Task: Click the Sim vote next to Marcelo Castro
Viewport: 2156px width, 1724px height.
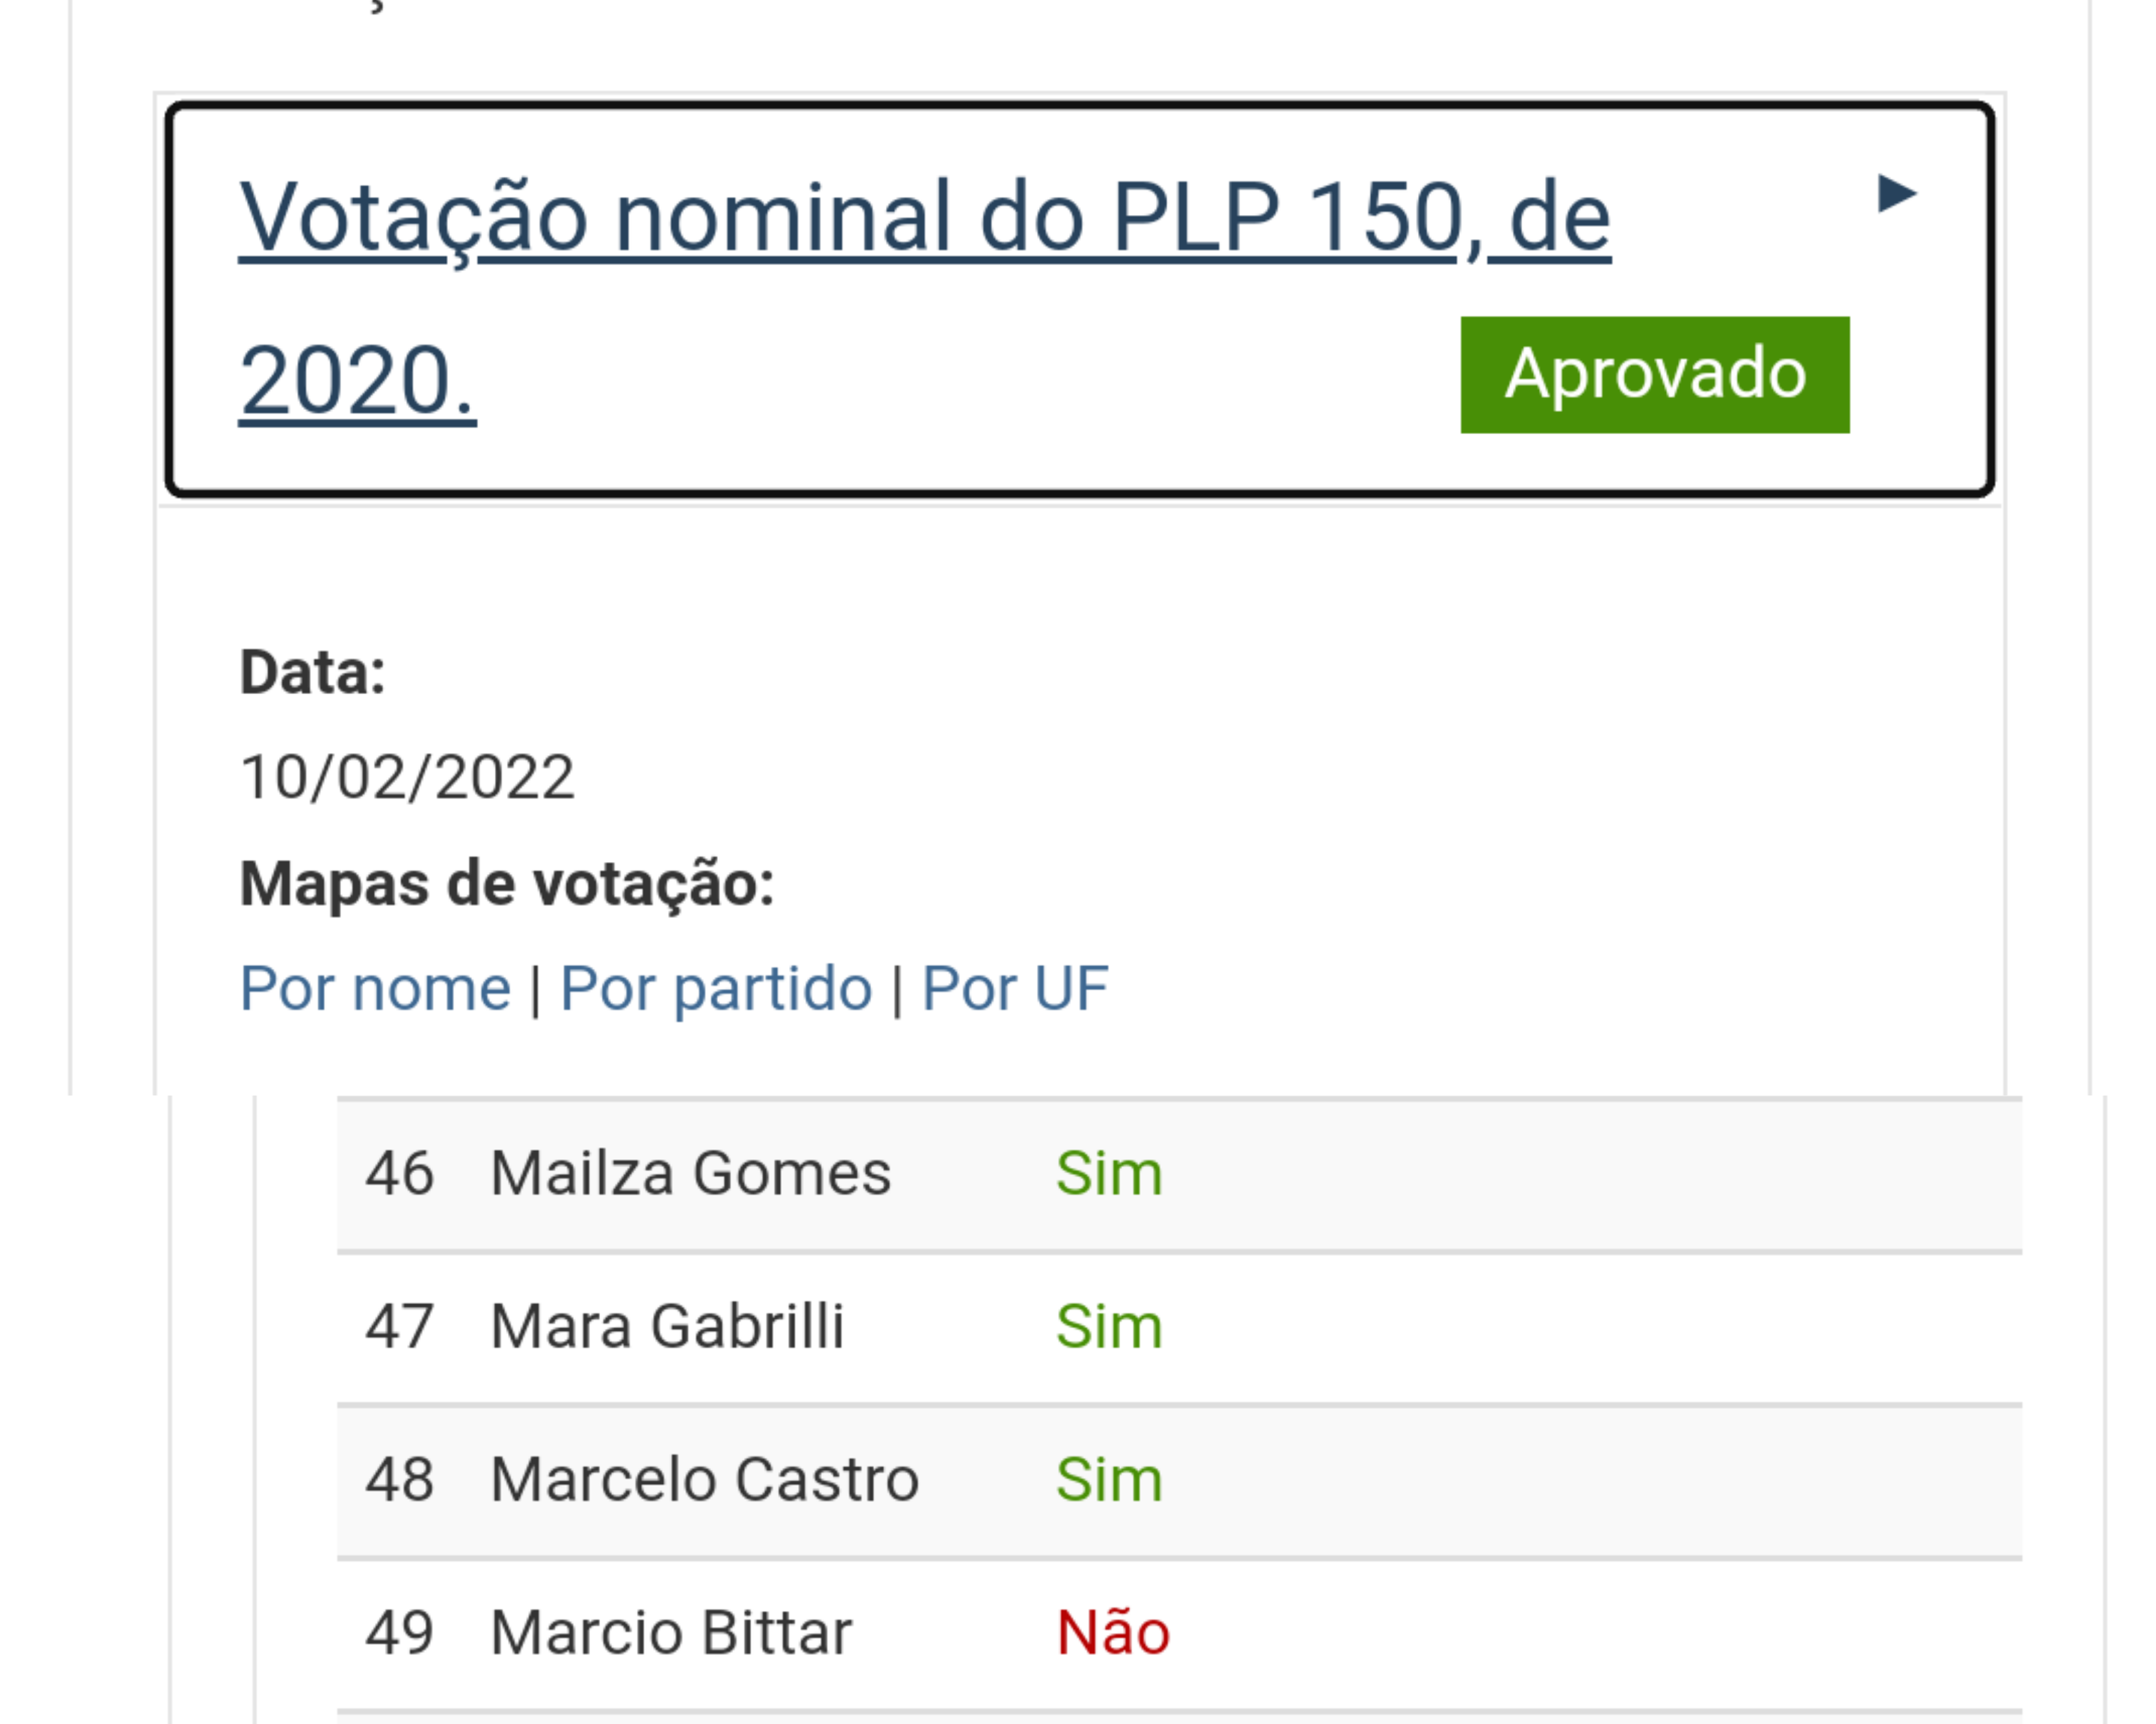Action: pos(1109,1480)
